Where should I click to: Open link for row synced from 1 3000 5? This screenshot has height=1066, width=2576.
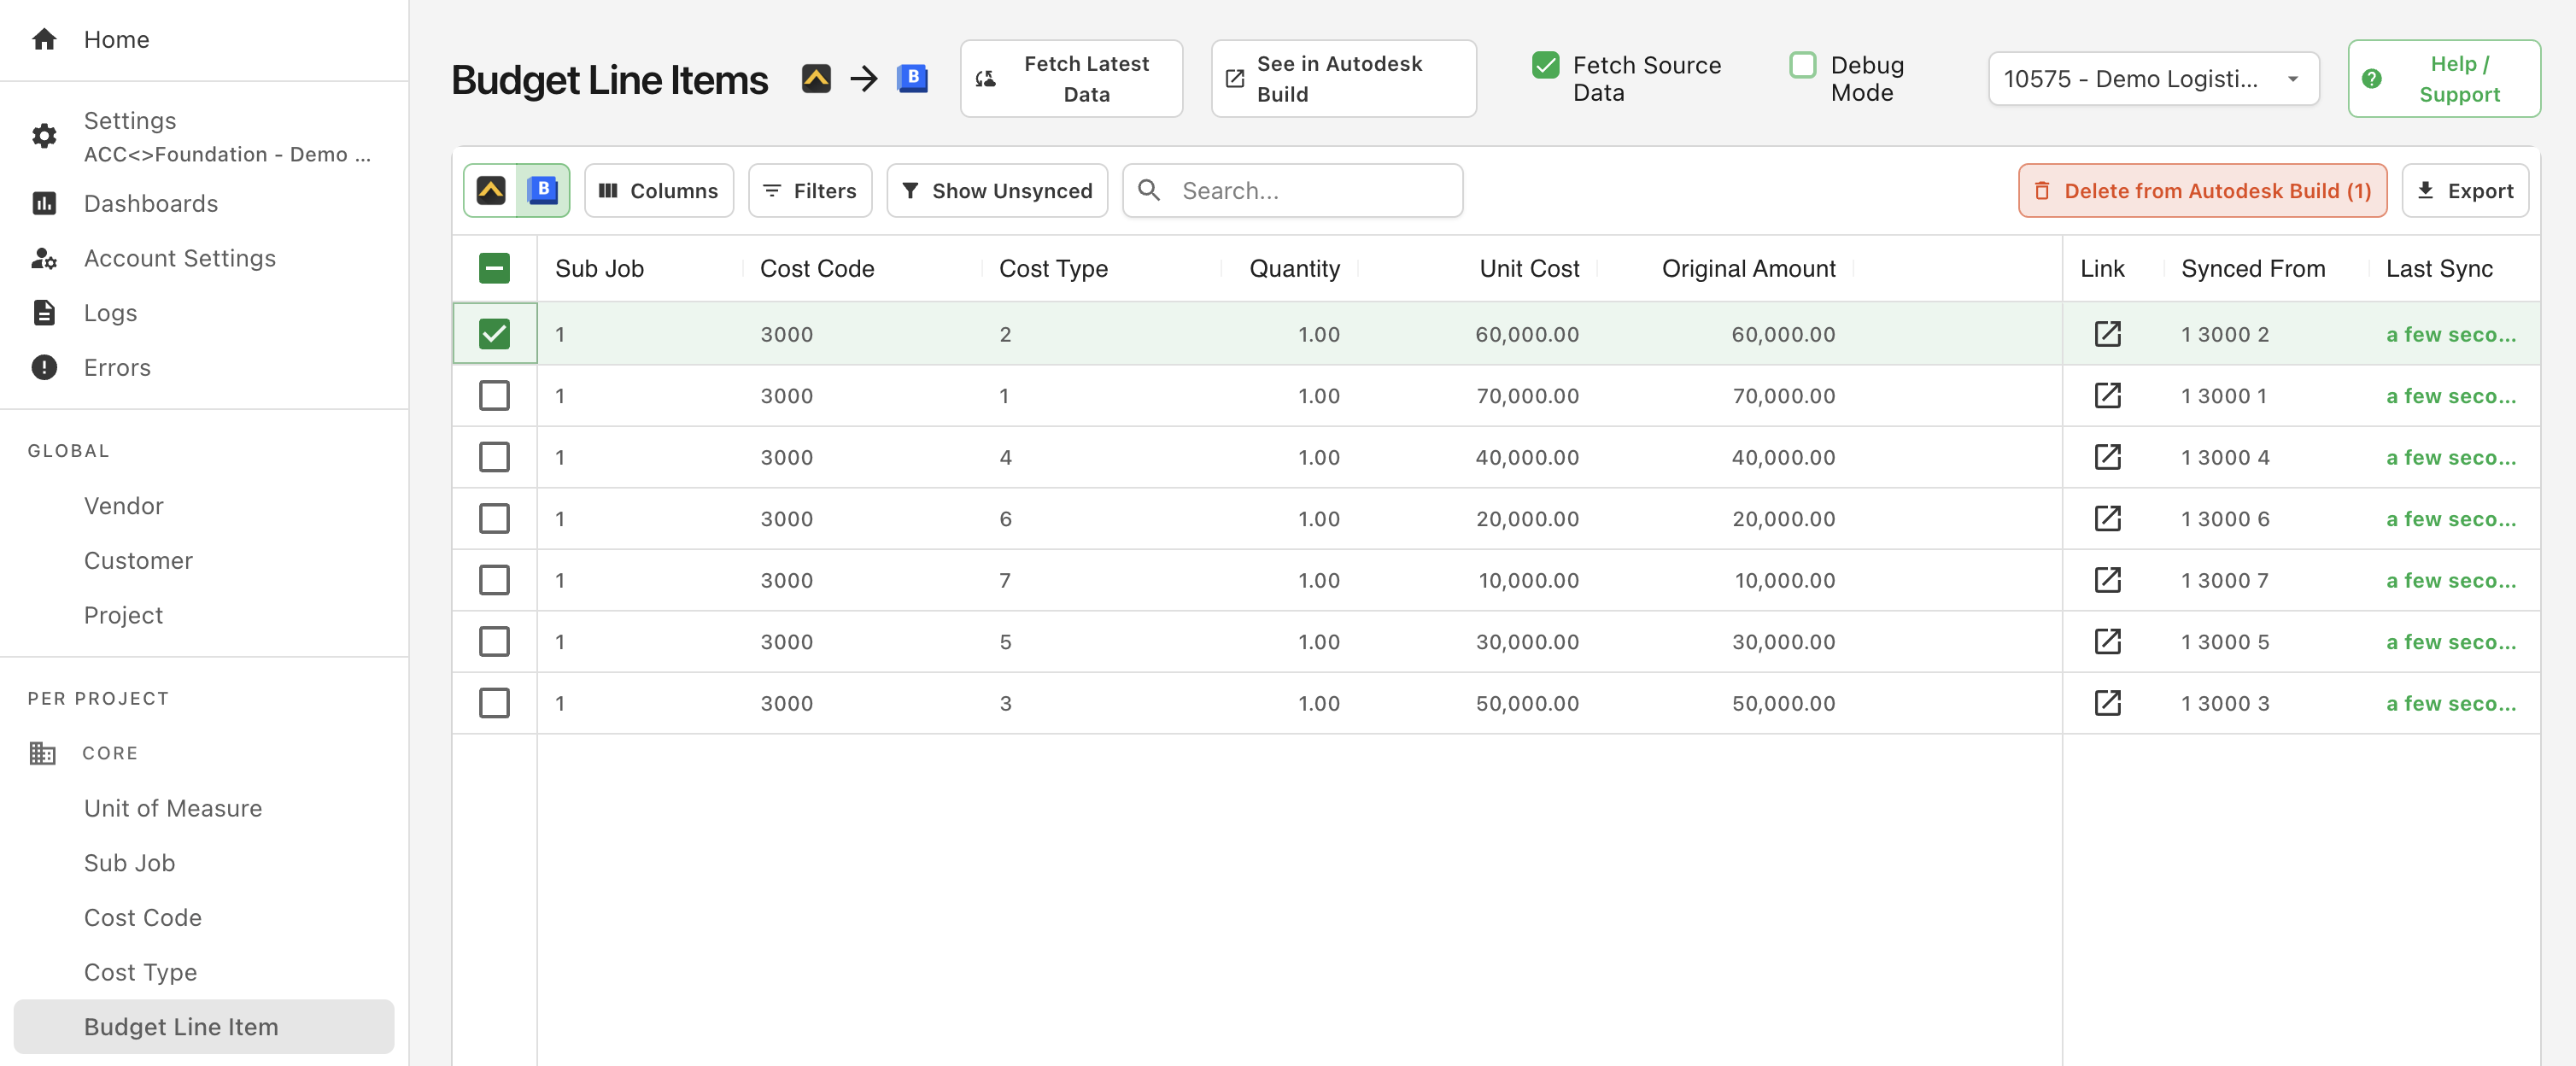click(x=2107, y=641)
